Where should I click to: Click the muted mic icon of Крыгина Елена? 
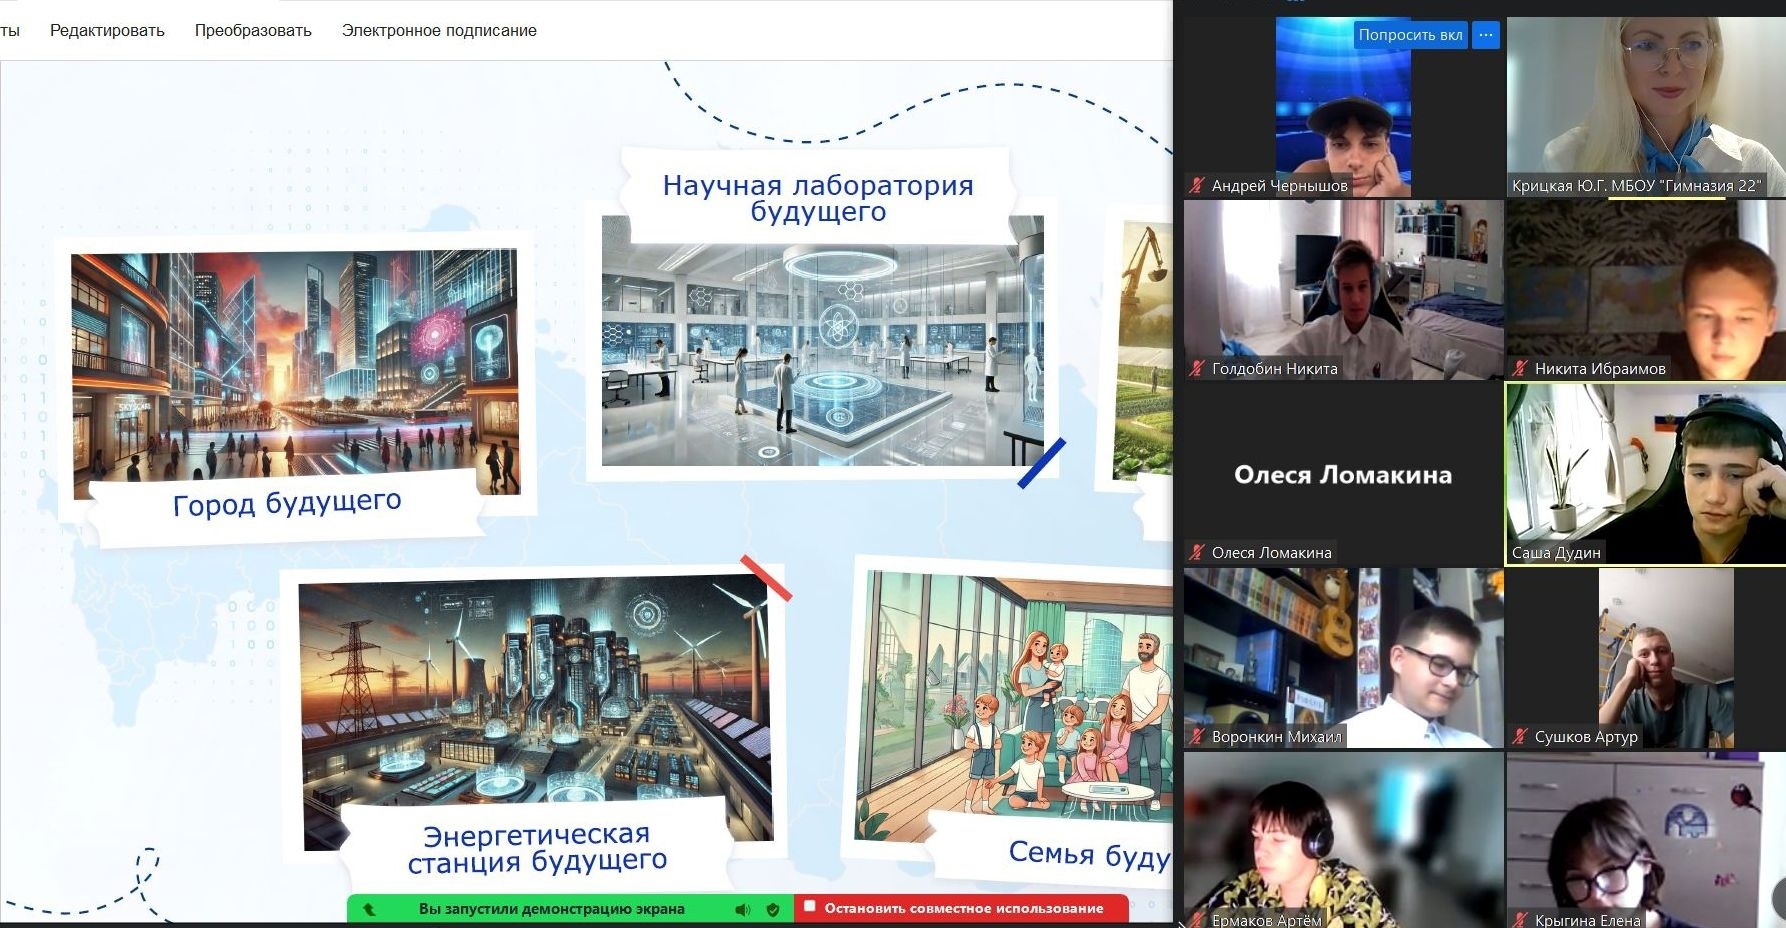1519,920
